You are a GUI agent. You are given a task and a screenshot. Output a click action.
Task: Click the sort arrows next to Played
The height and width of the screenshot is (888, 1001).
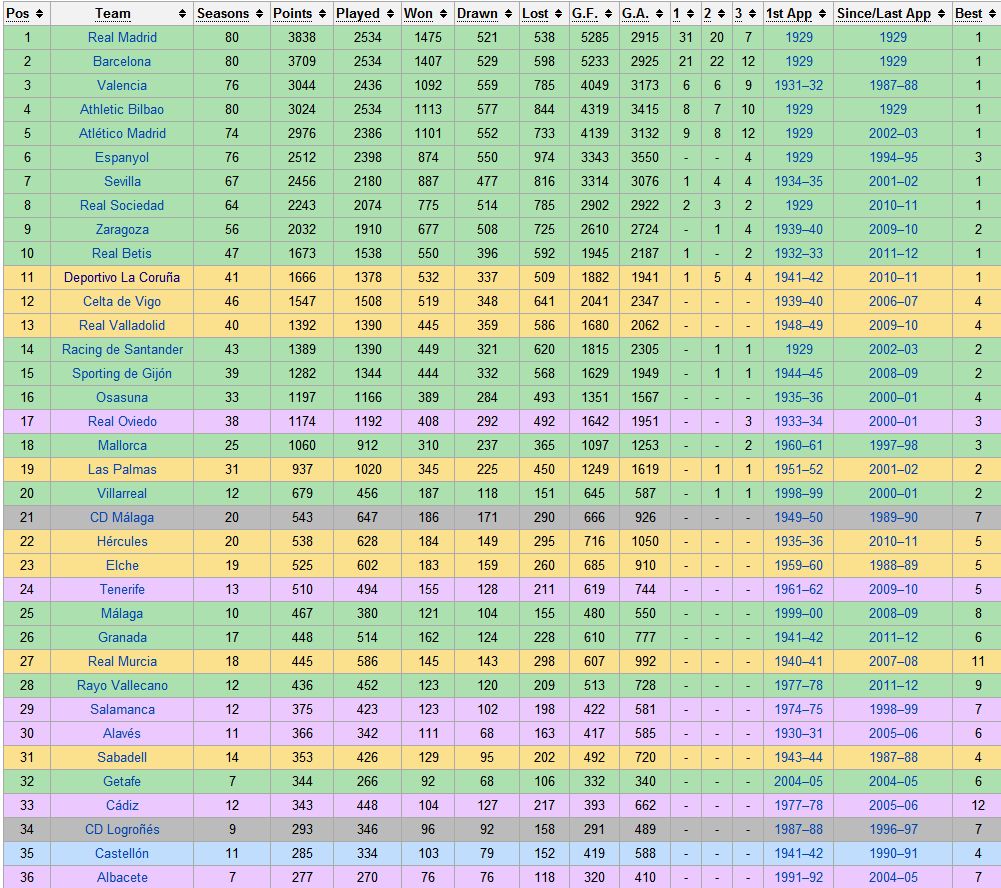[x=389, y=14]
